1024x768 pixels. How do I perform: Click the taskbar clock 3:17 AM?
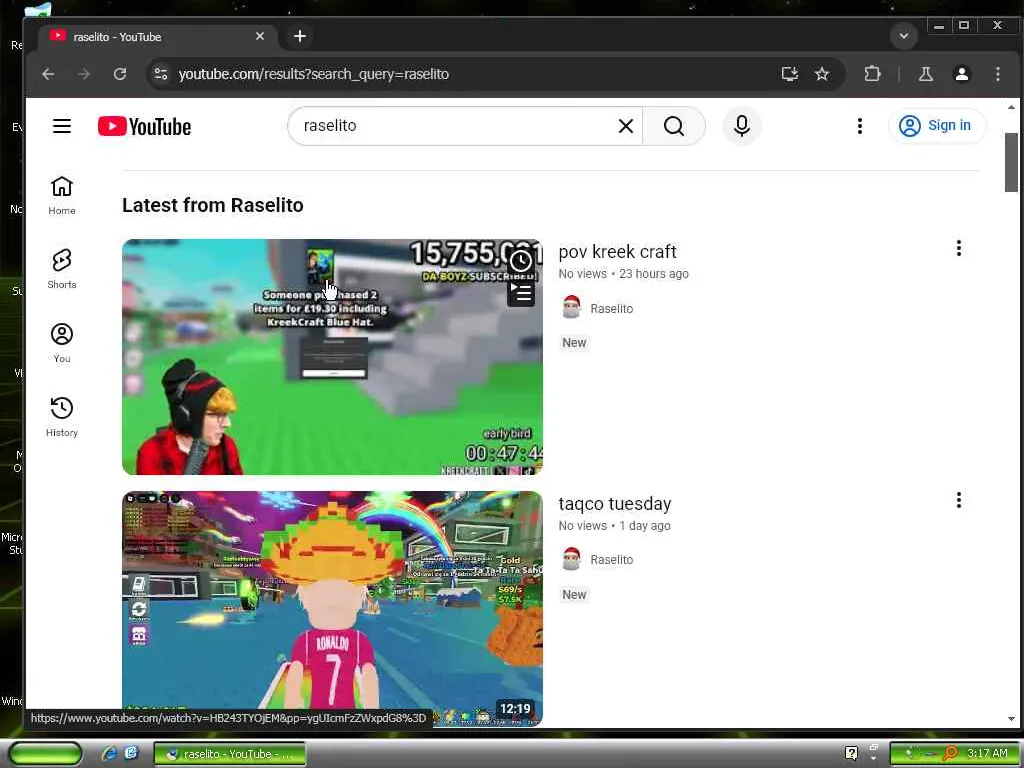tap(987, 754)
